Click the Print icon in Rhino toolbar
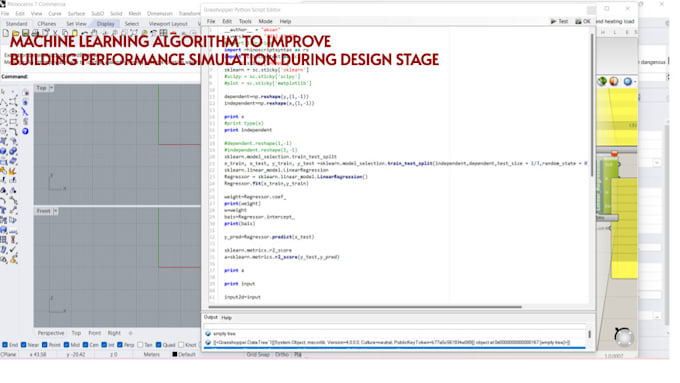Screen dimensions: 680x383 tap(36, 33)
